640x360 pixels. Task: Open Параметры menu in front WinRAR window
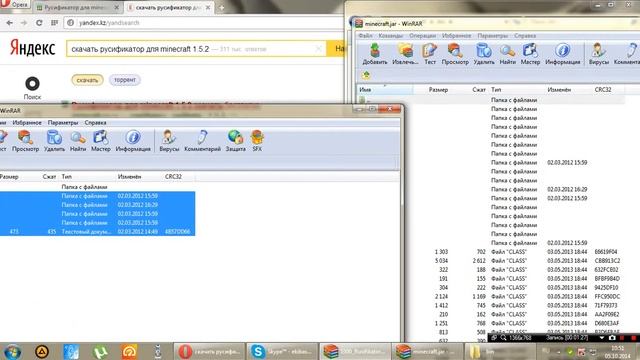(63, 122)
